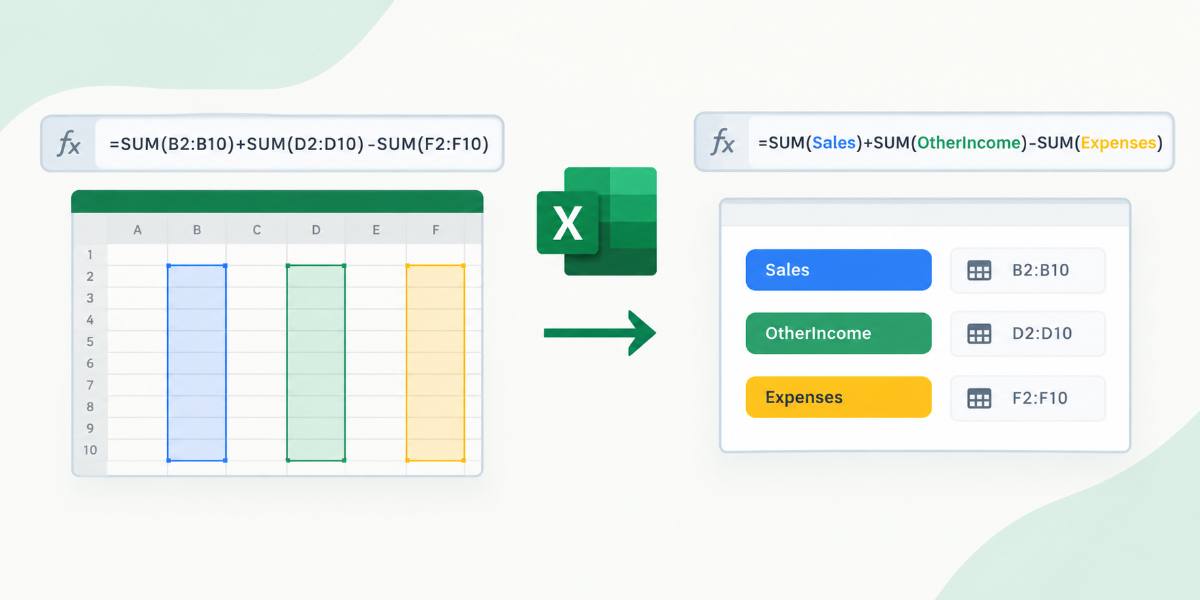Click the fx icon of the right formula bar
The height and width of the screenshot is (600, 1200).
point(722,143)
